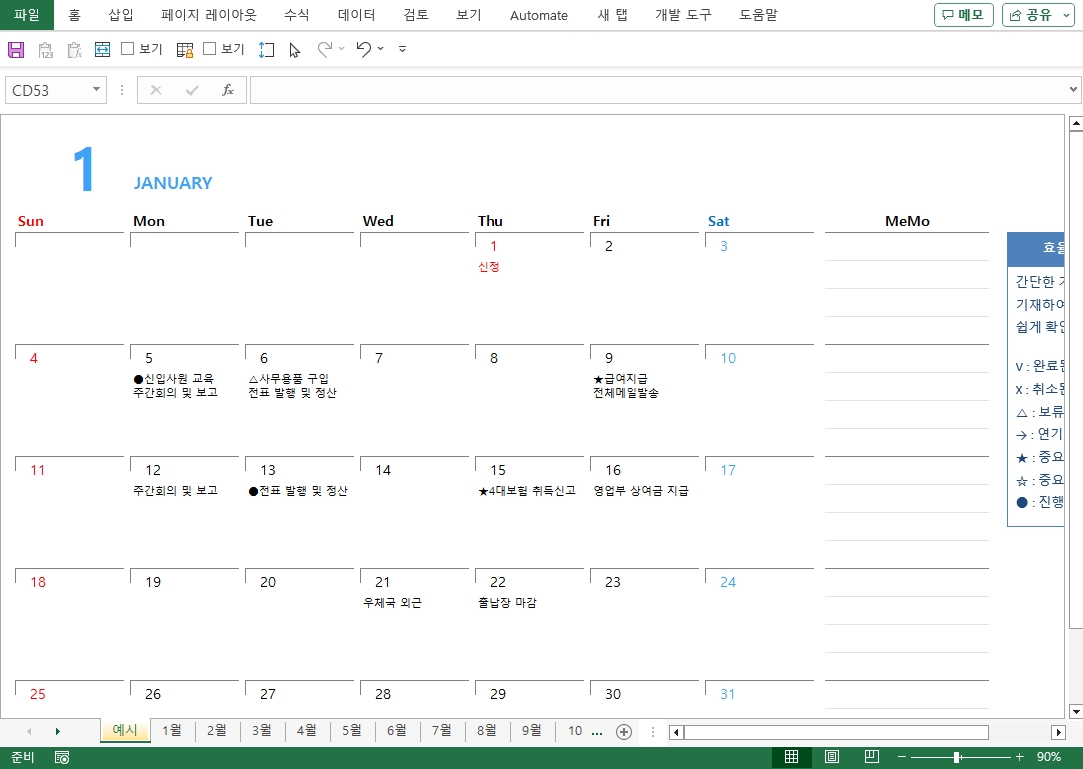Click the 공유 share button
1083x769 pixels.
1037,15
